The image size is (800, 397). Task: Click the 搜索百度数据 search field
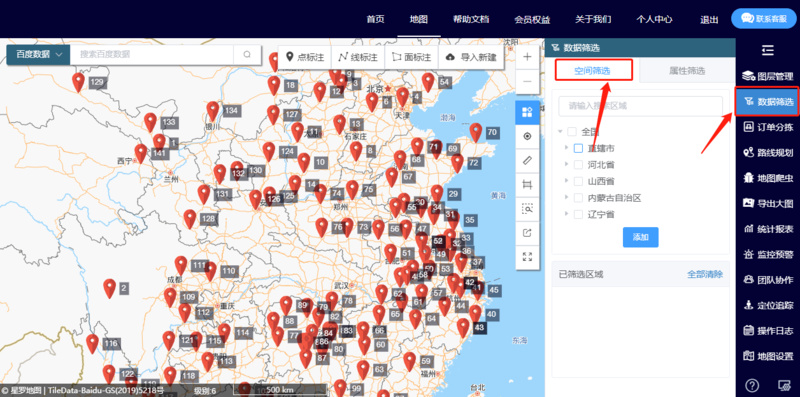point(152,55)
